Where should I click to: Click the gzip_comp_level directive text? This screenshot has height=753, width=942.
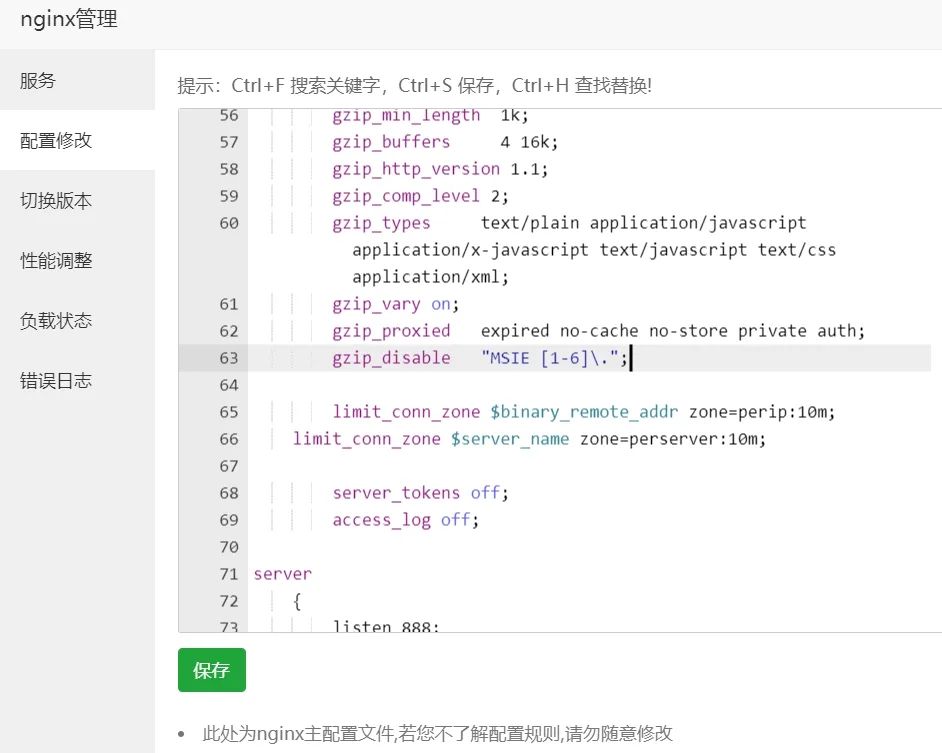406,196
